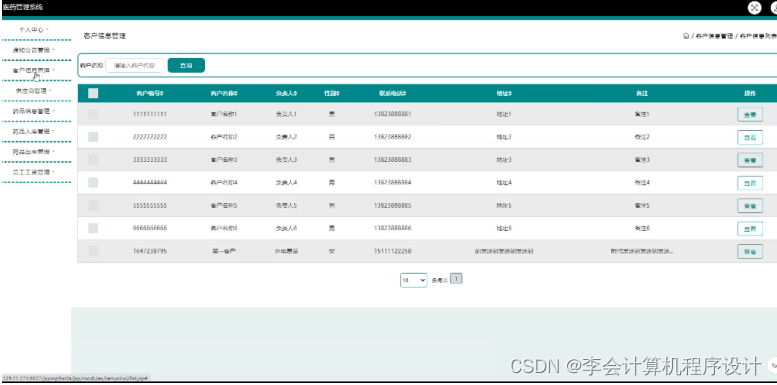777x385 pixels.
Task: Click the 客户名称5 cell
Action: pyautogui.click(x=224, y=205)
